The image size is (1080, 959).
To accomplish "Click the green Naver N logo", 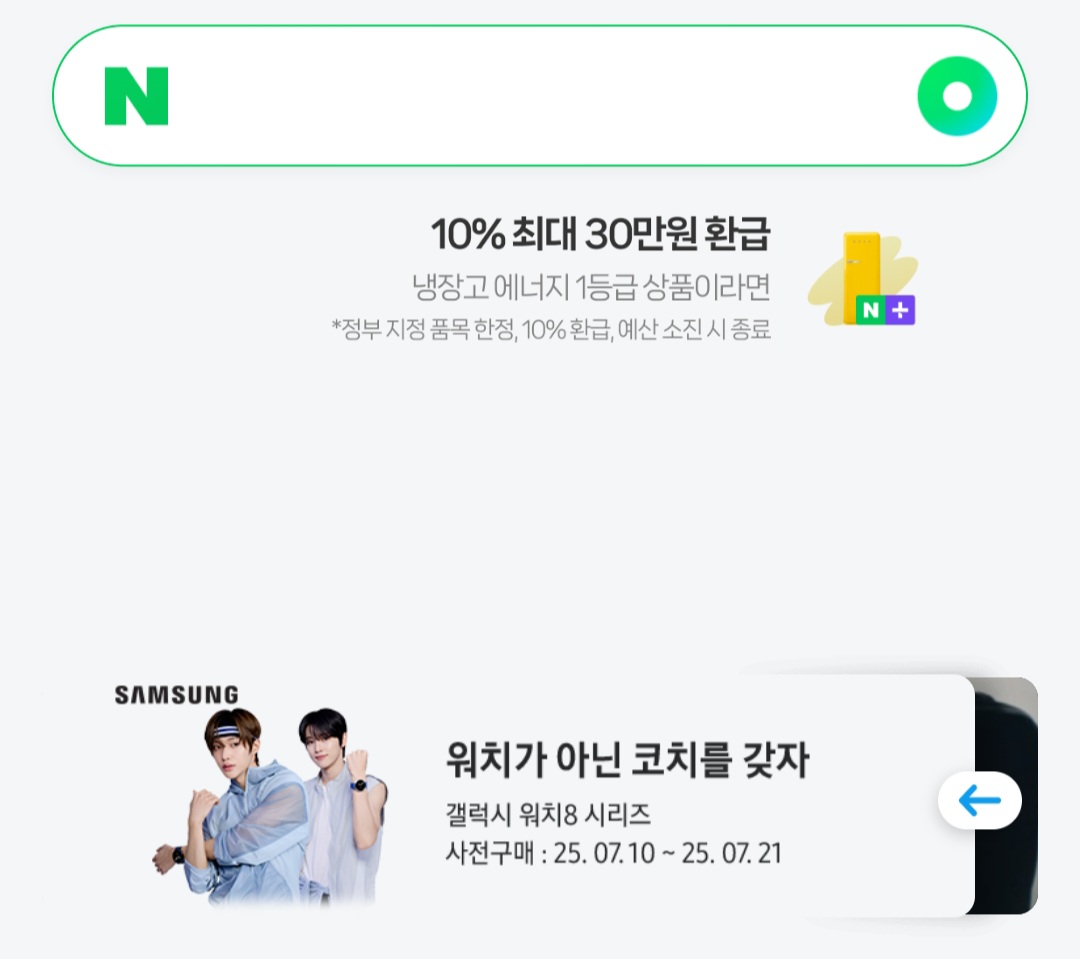I will 136,96.
